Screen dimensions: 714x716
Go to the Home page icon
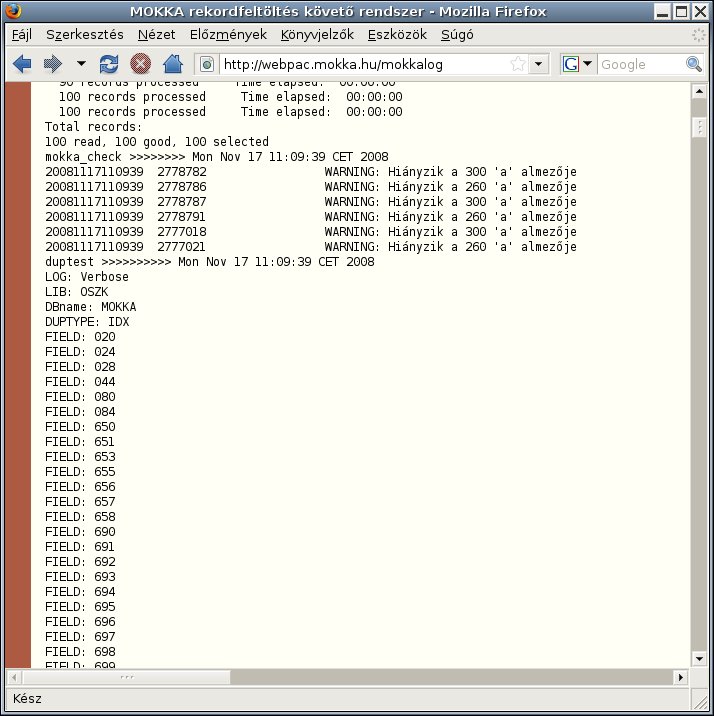[x=172, y=64]
